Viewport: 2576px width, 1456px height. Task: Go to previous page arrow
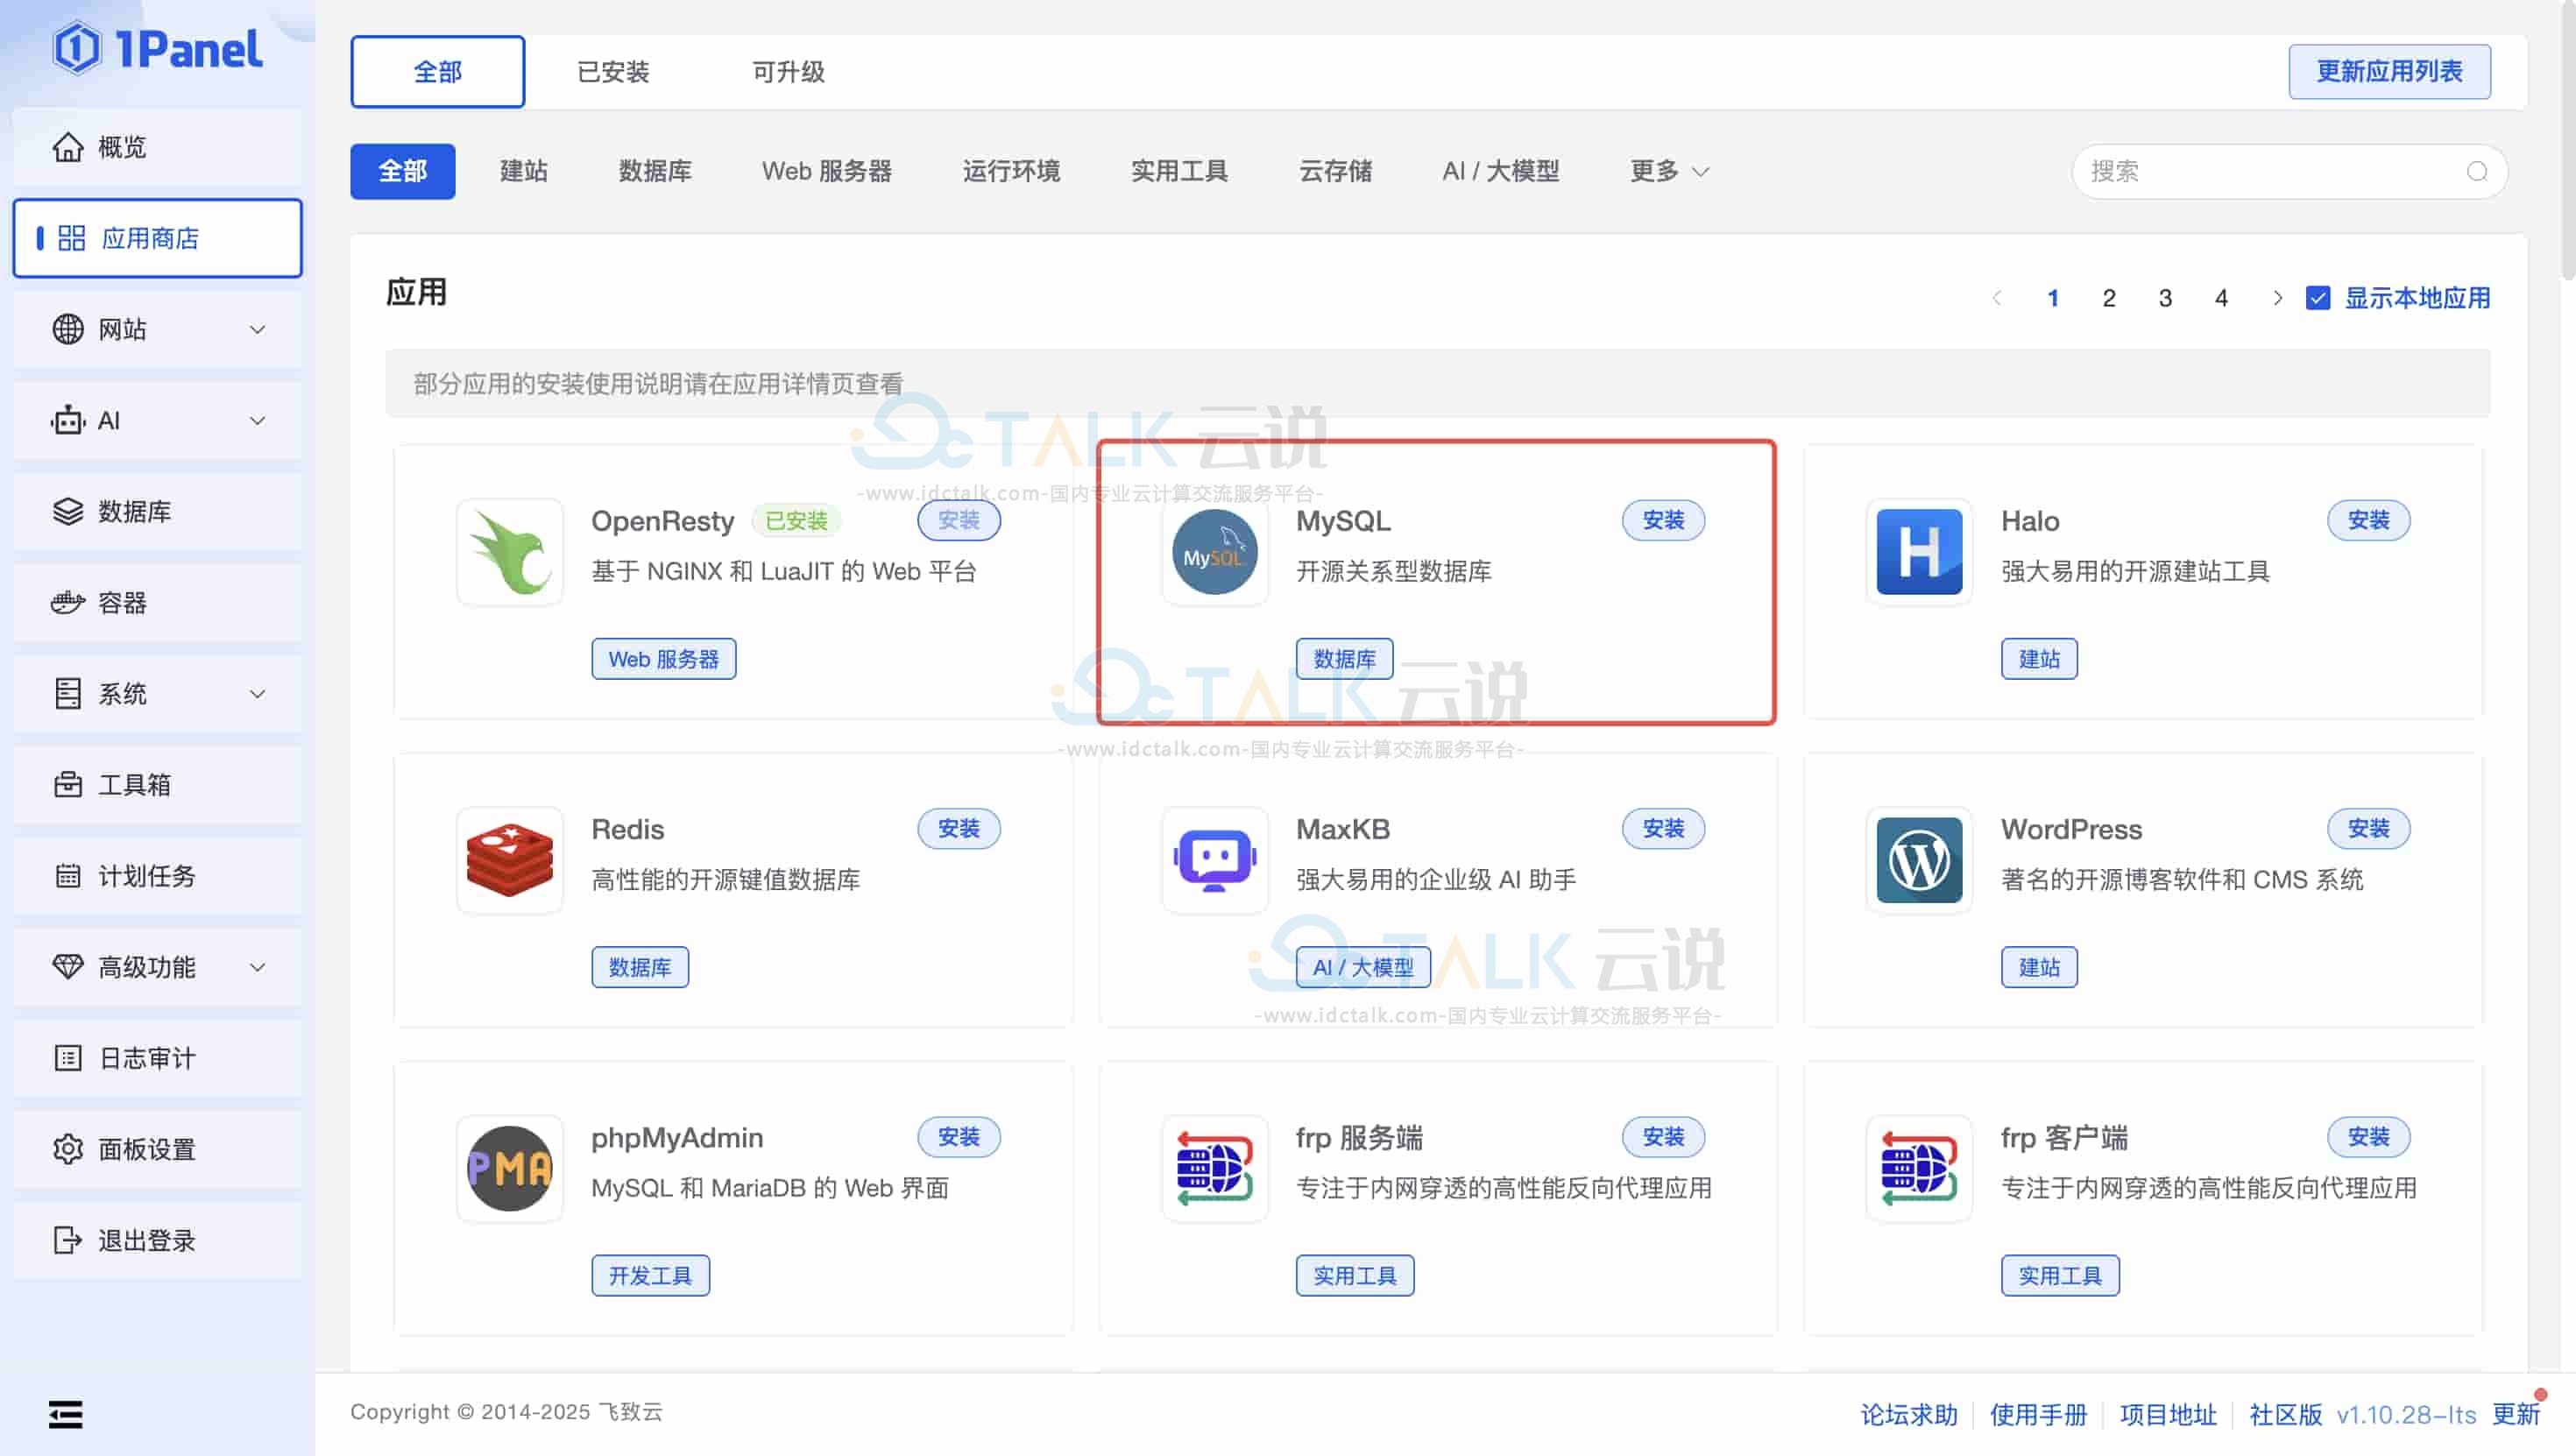(x=1997, y=298)
